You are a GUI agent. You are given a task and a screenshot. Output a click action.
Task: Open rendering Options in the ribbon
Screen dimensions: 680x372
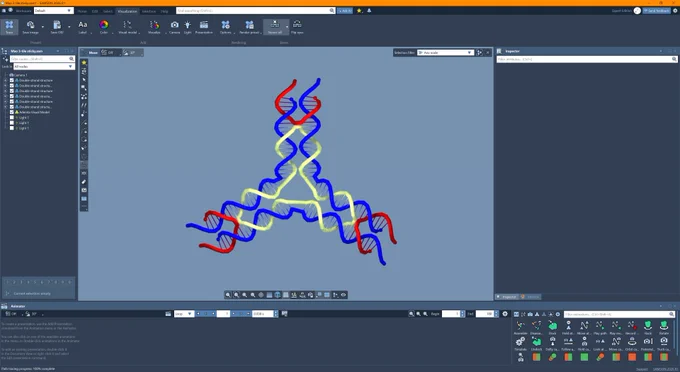pos(226,27)
